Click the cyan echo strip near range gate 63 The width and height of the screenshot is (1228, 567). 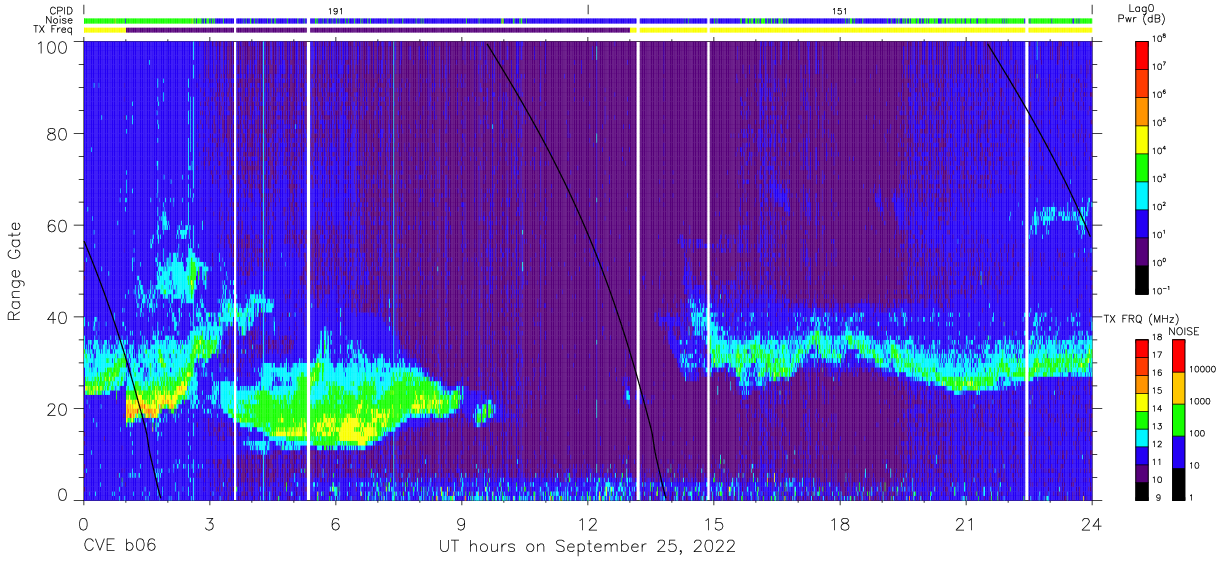click(1060, 213)
